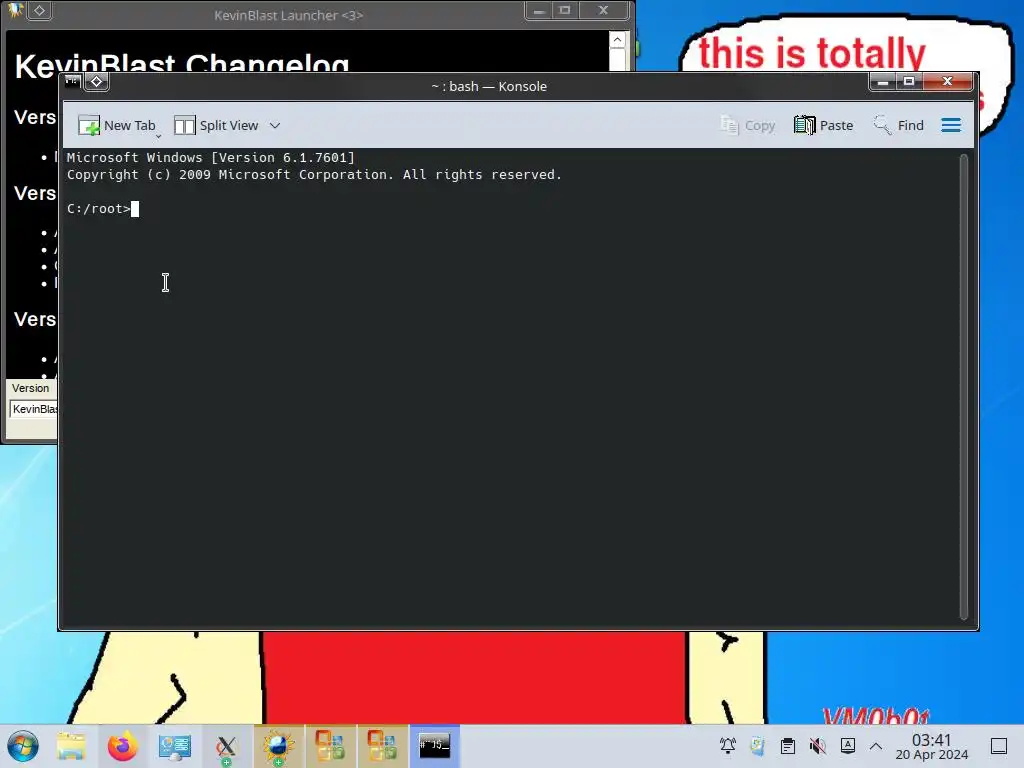Launch Firefox from the taskbar

[122, 746]
